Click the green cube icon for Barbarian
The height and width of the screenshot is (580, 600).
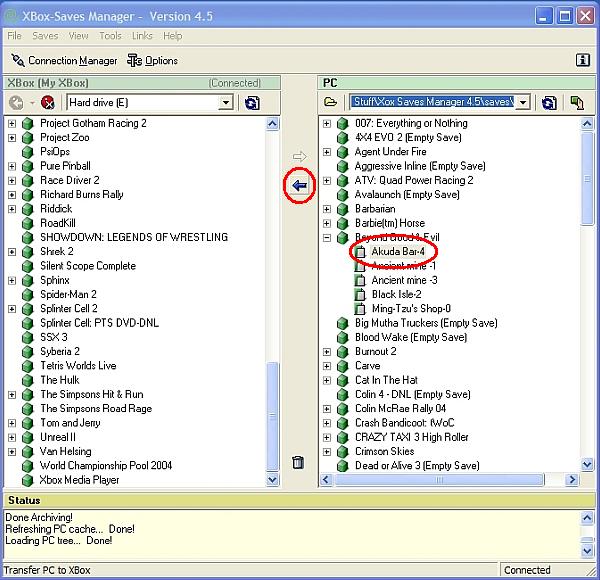342,209
